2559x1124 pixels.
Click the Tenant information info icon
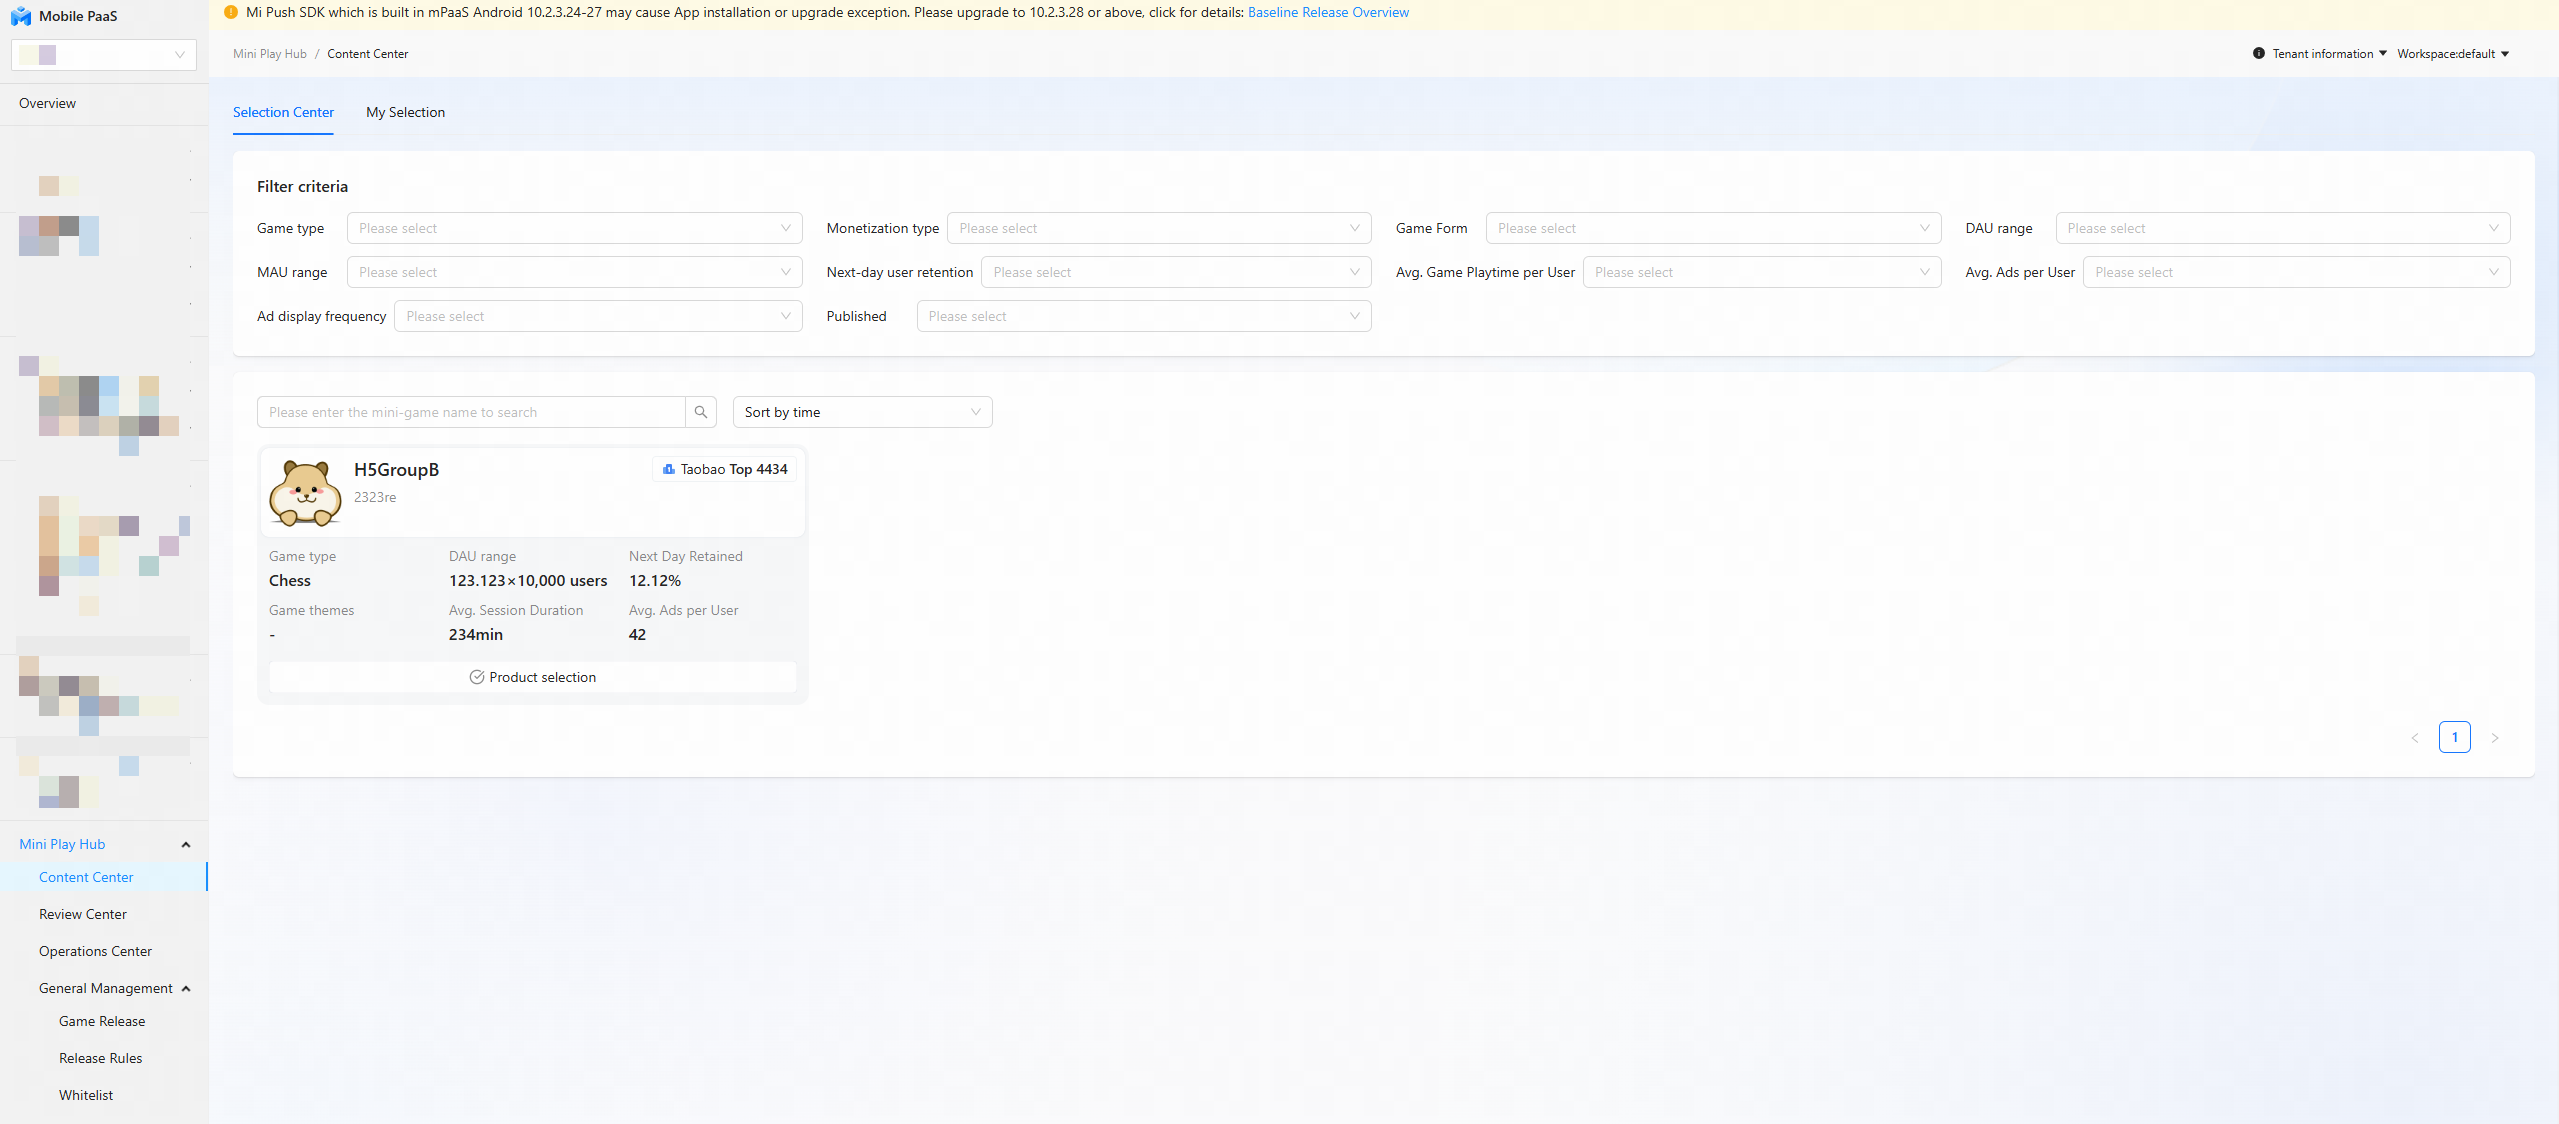pos(2258,54)
